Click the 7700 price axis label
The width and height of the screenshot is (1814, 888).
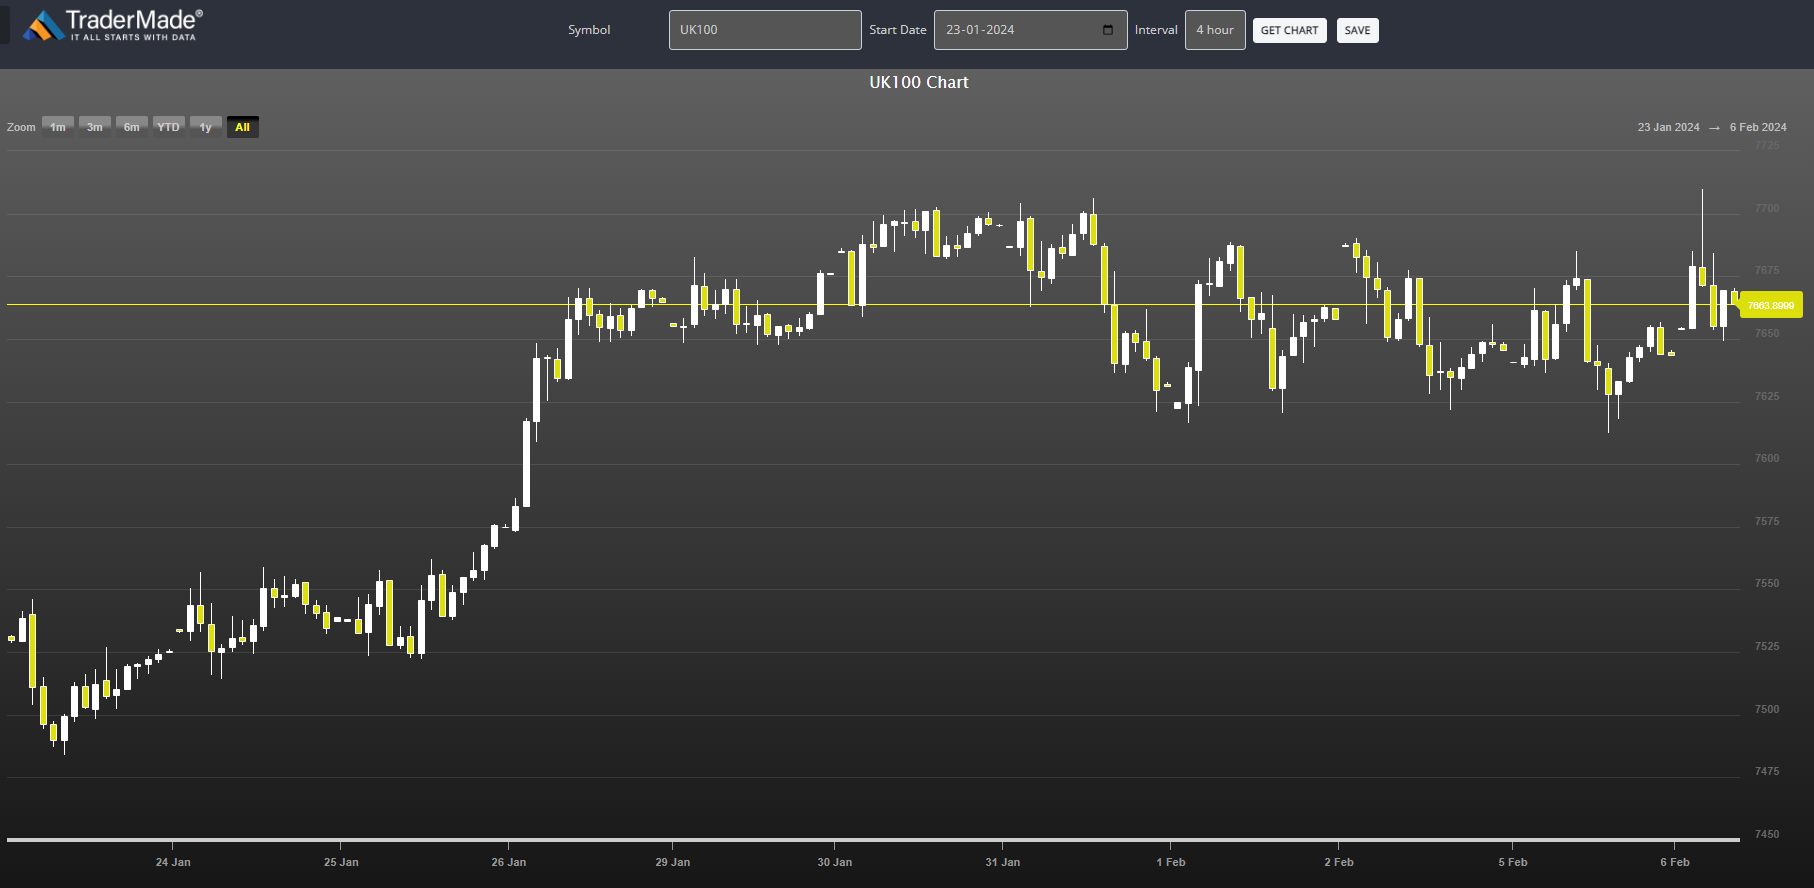pos(1767,208)
